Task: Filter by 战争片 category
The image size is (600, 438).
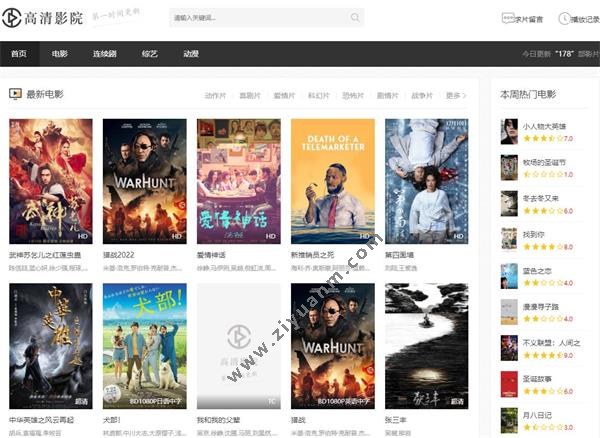Action: pyautogui.click(x=422, y=96)
